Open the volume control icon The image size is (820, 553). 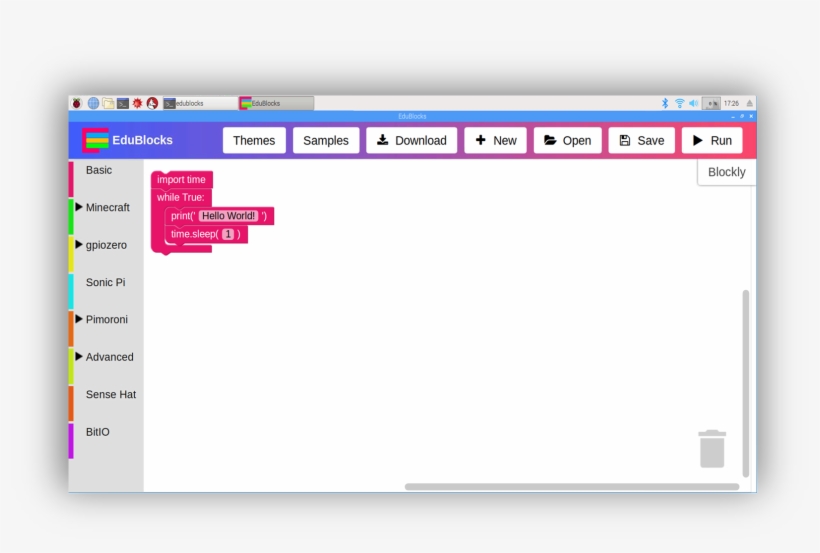click(x=693, y=103)
